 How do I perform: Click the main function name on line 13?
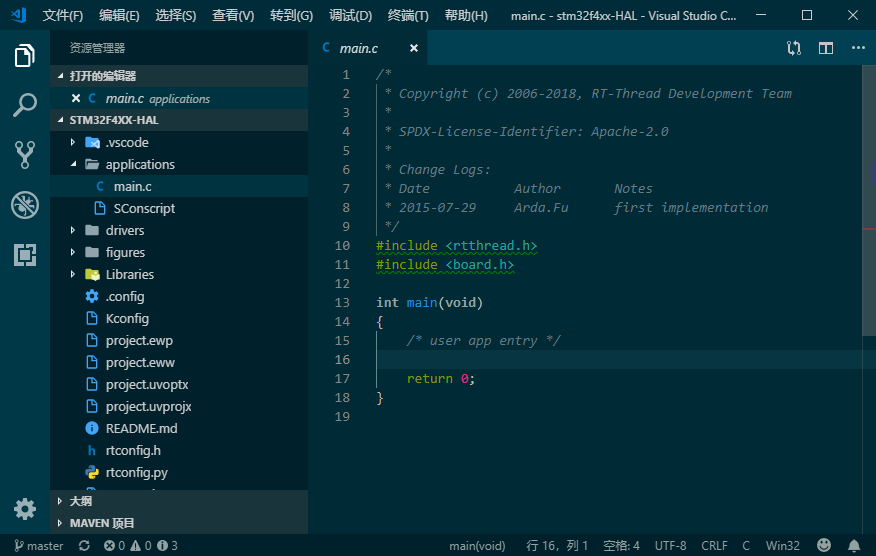(x=422, y=302)
